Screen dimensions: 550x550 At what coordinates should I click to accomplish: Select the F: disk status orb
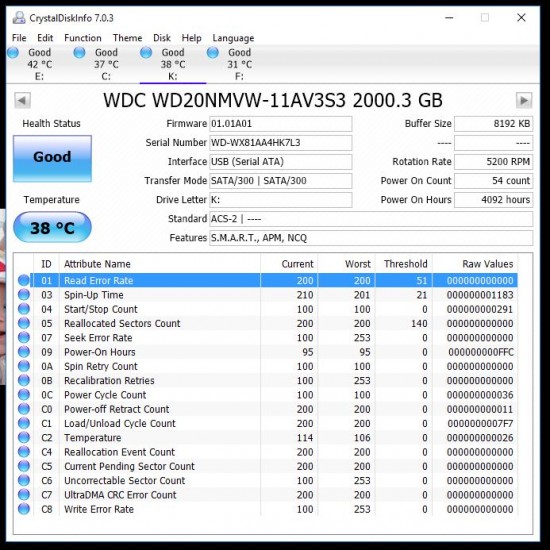(x=213, y=53)
